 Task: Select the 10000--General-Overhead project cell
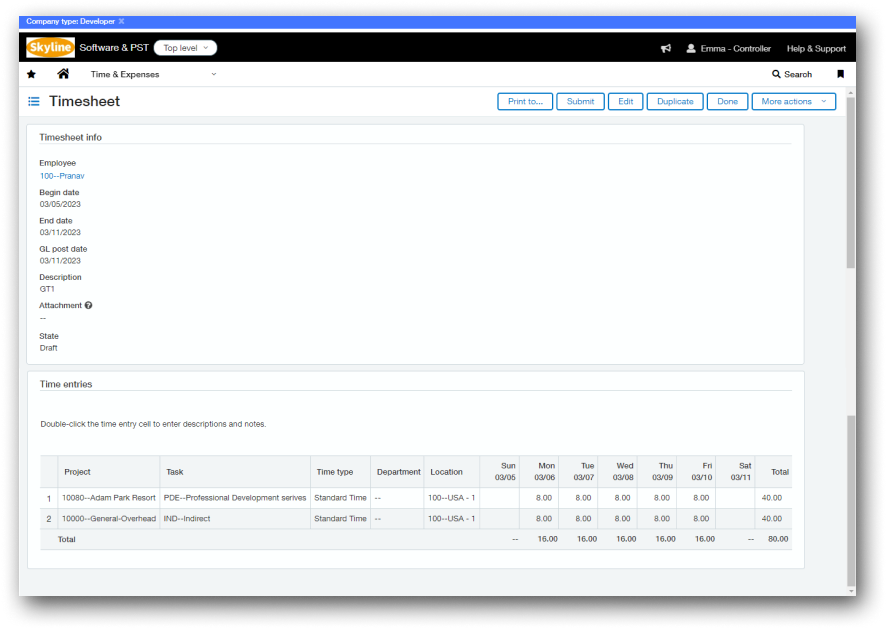point(109,519)
